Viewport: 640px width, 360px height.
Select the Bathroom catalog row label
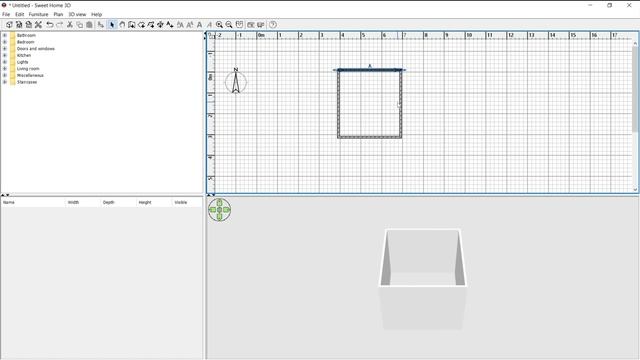click(26, 36)
